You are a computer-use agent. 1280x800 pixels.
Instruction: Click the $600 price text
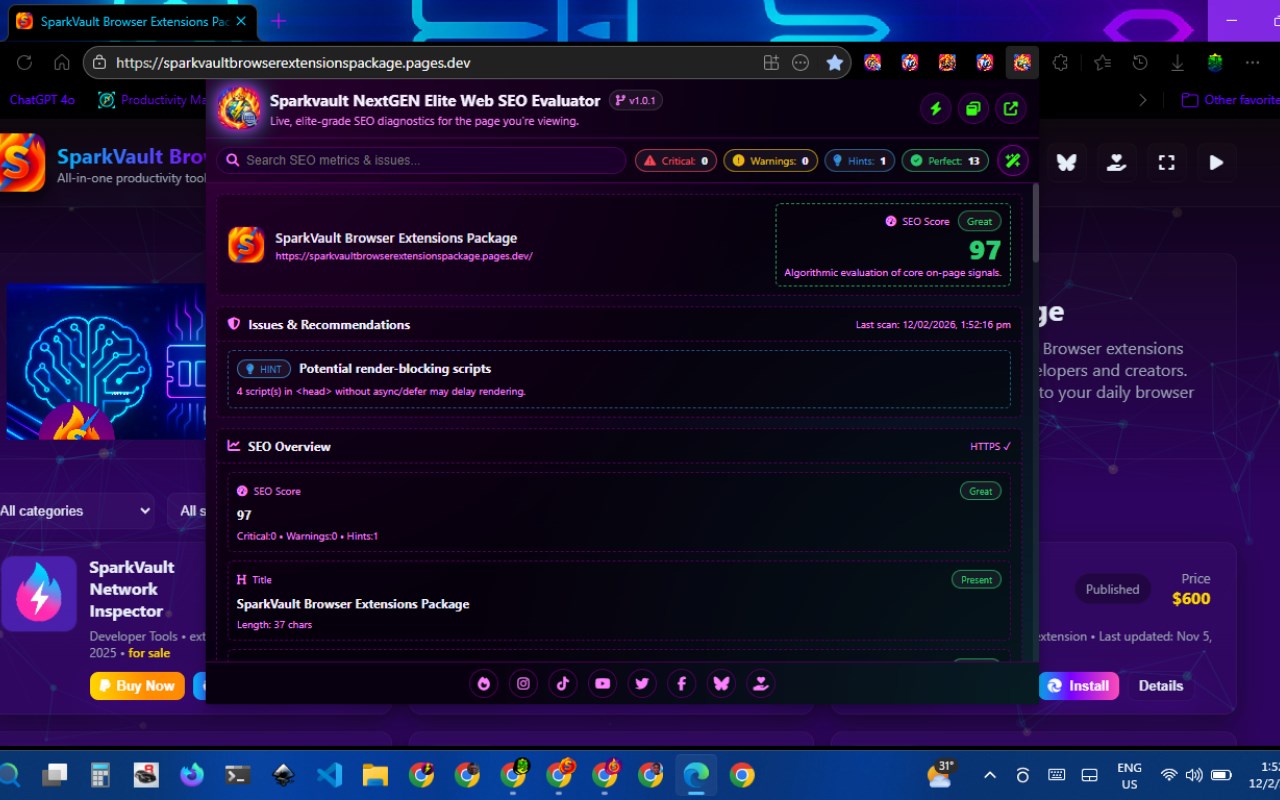pyautogui.click(x=1191, y=599)
